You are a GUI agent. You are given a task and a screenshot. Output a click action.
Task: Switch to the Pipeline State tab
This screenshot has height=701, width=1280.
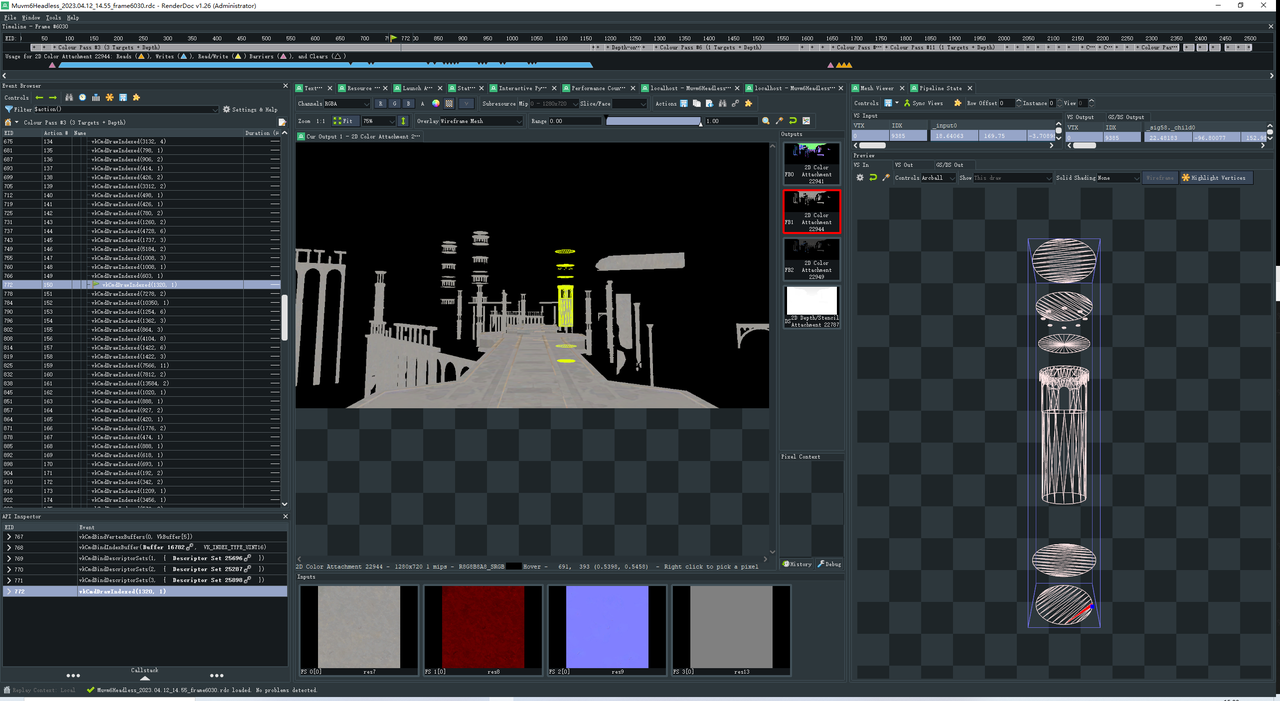(938, 88)
